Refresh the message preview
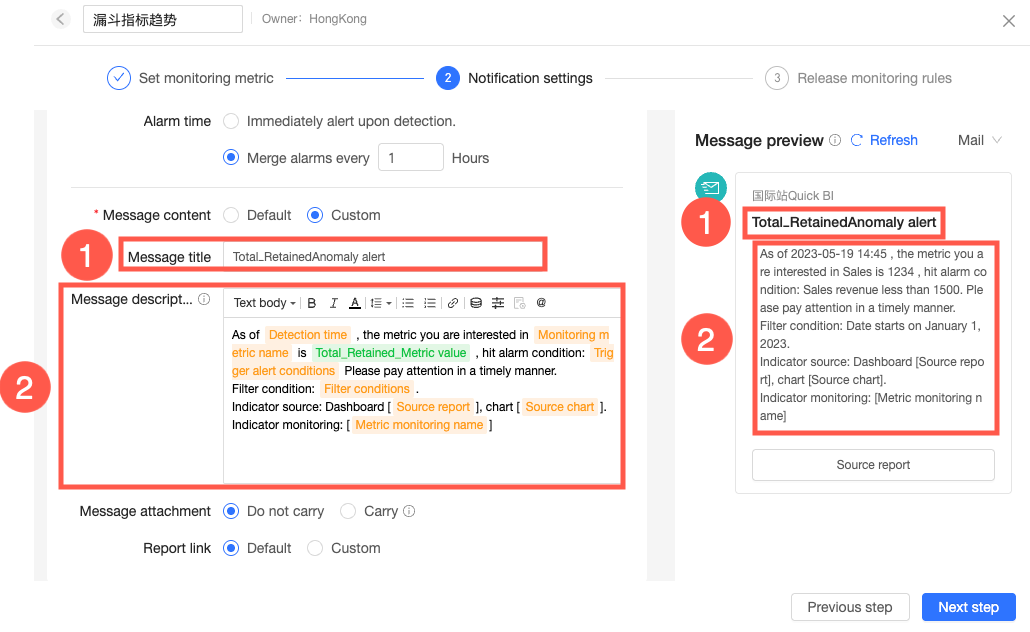The height and width of the screenshot is (632, 1030). click(884, 140)
